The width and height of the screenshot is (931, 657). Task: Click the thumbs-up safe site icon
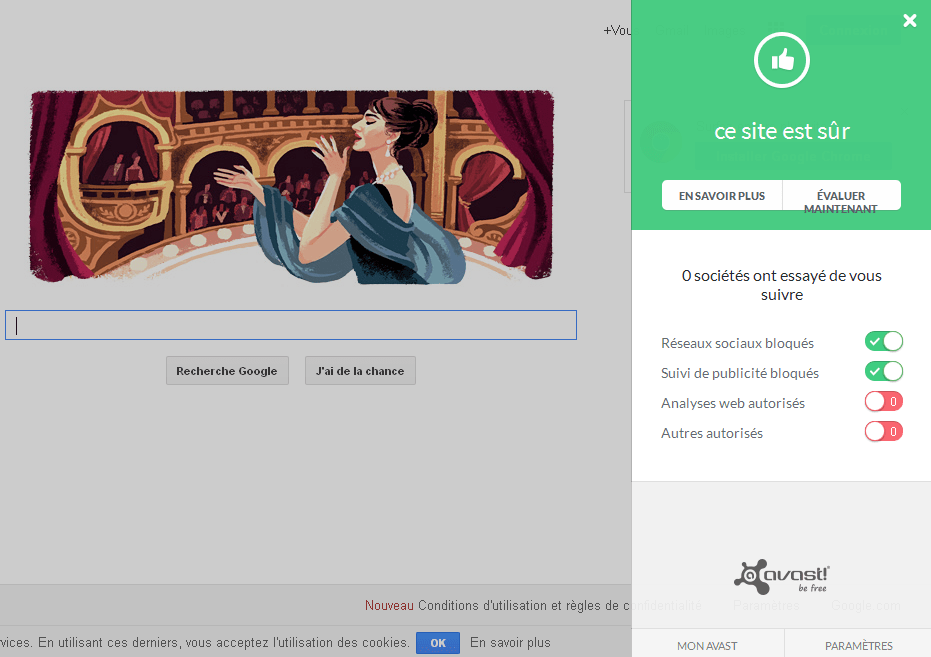[781, 60]
